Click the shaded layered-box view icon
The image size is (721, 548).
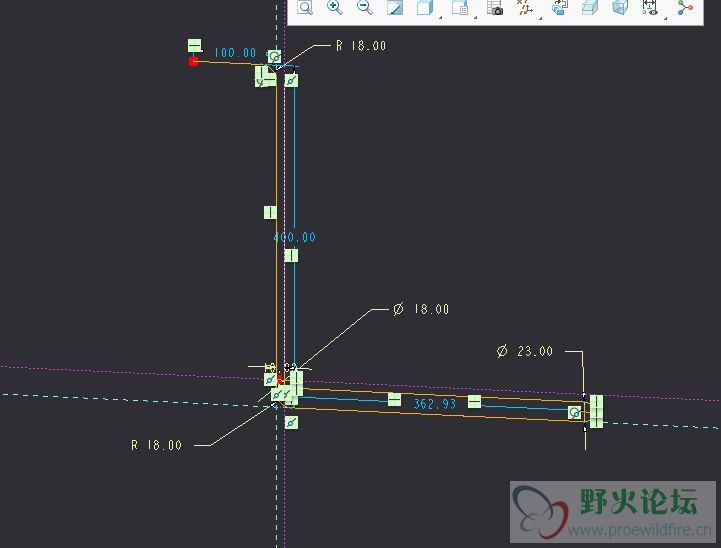click(x=589, y=7)
